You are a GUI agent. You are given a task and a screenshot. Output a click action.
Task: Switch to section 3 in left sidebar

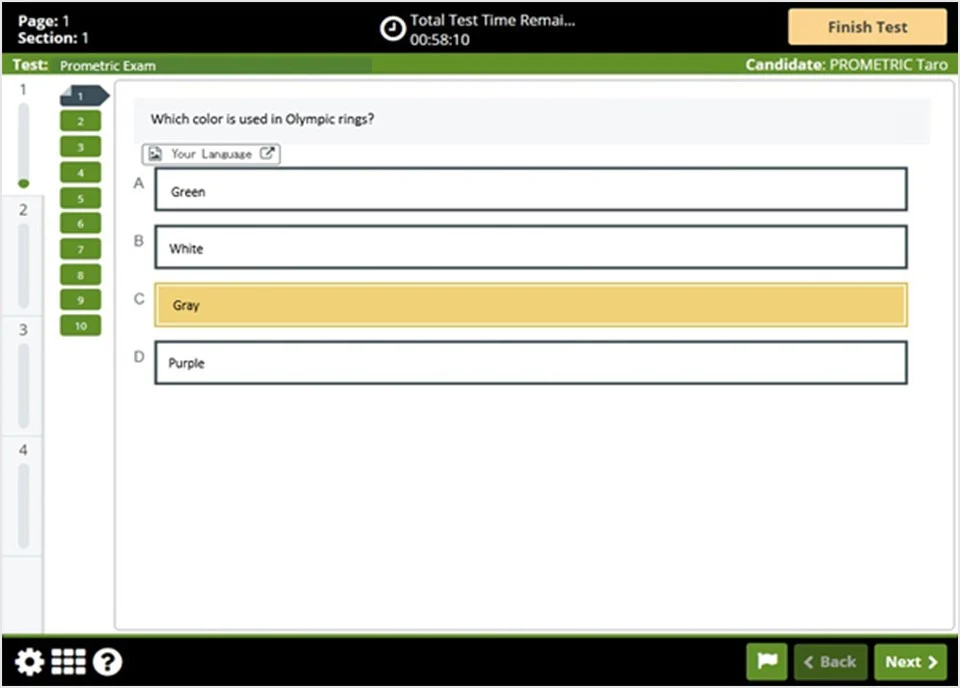pyautogui.click(x=22, y=376)
